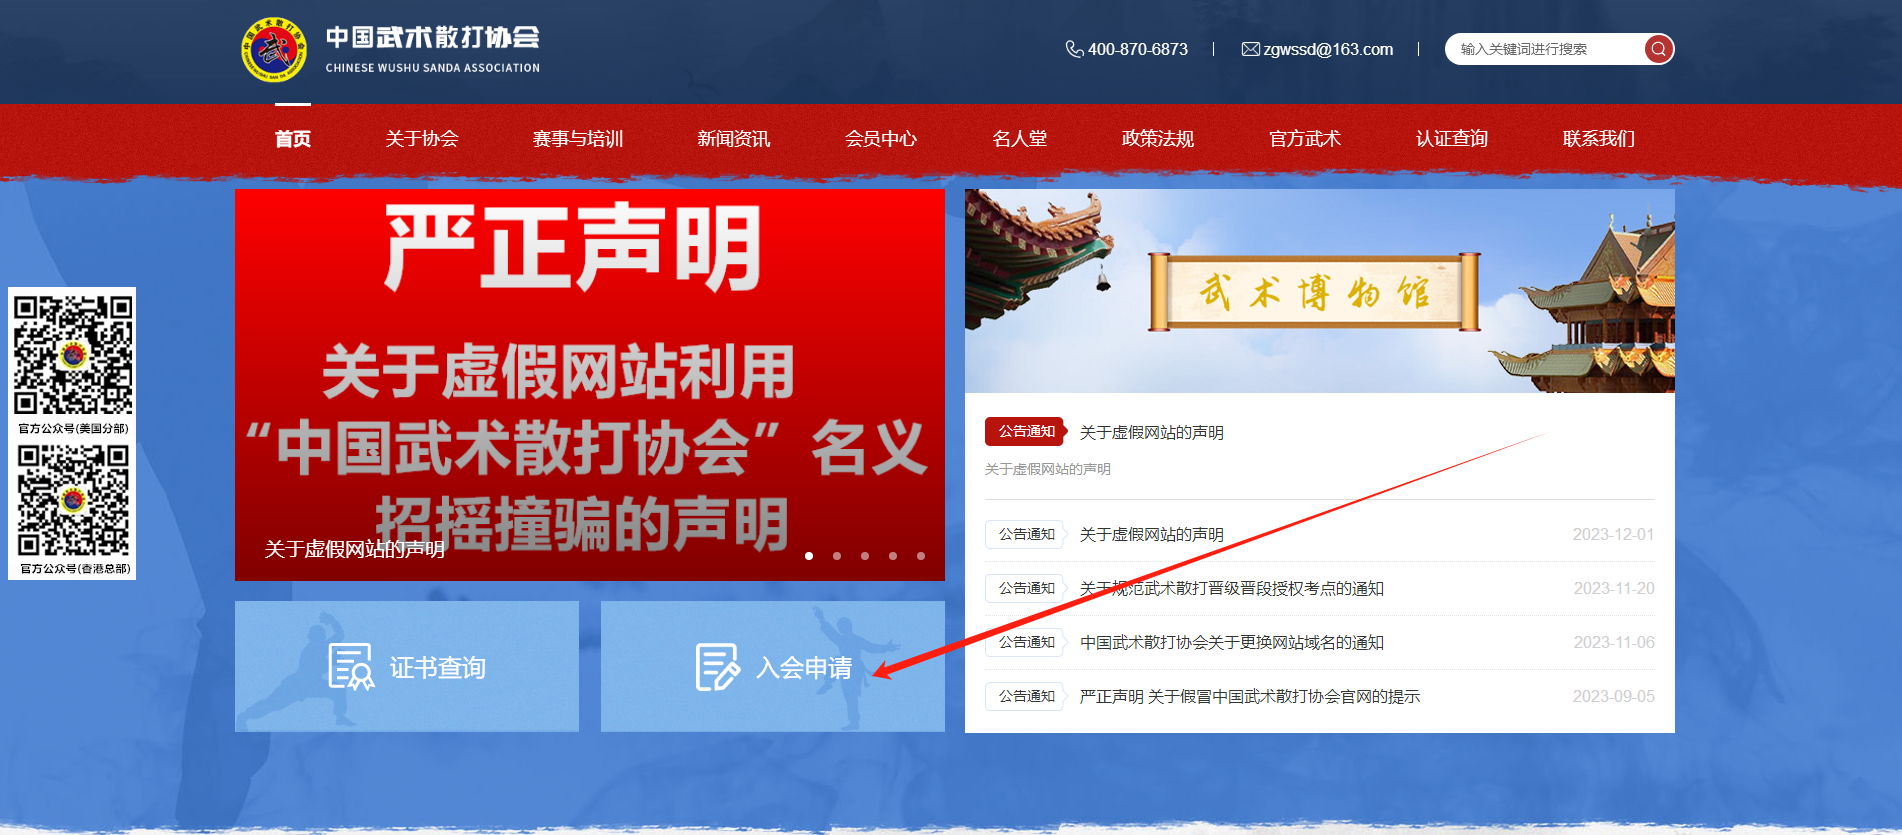Click the phone number 400-870-6873
1902x835 pixels.
click(x=1138, y=49)
